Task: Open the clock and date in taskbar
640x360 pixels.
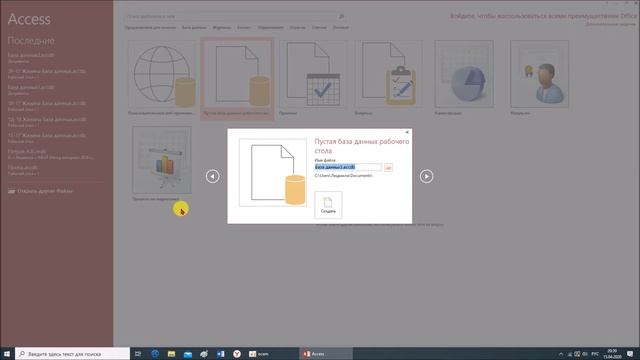Action: coord(612,353)
